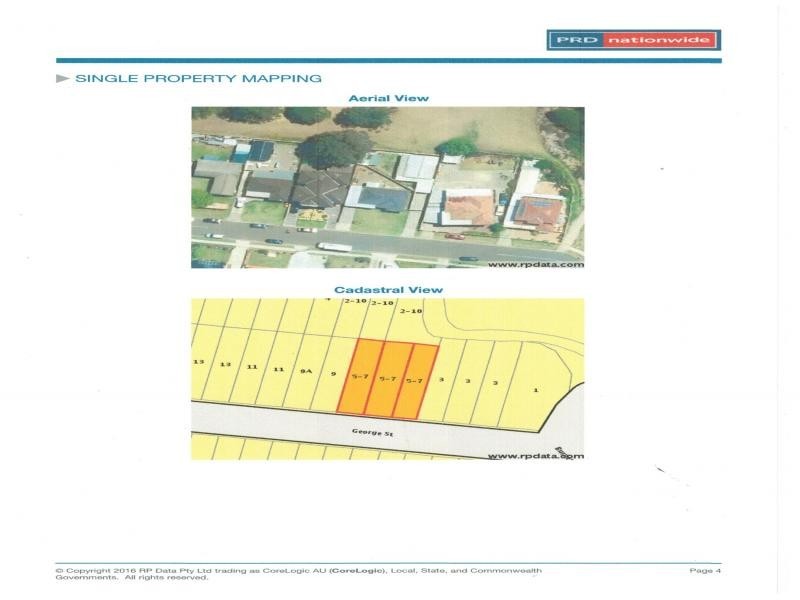This screenshot has height=600, width=800.
Task: Click the PRD nationwide logo
Action: pyautogui.click(x=633, y=40)
